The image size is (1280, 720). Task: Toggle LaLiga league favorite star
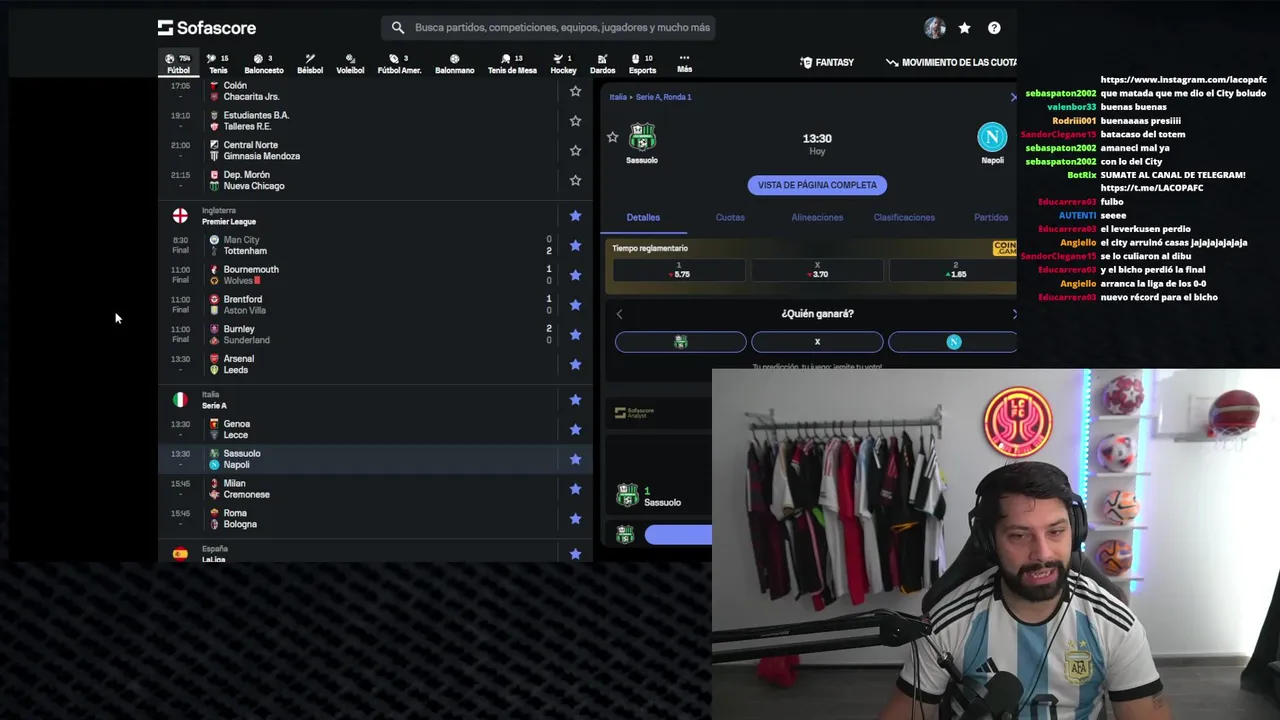575,554
